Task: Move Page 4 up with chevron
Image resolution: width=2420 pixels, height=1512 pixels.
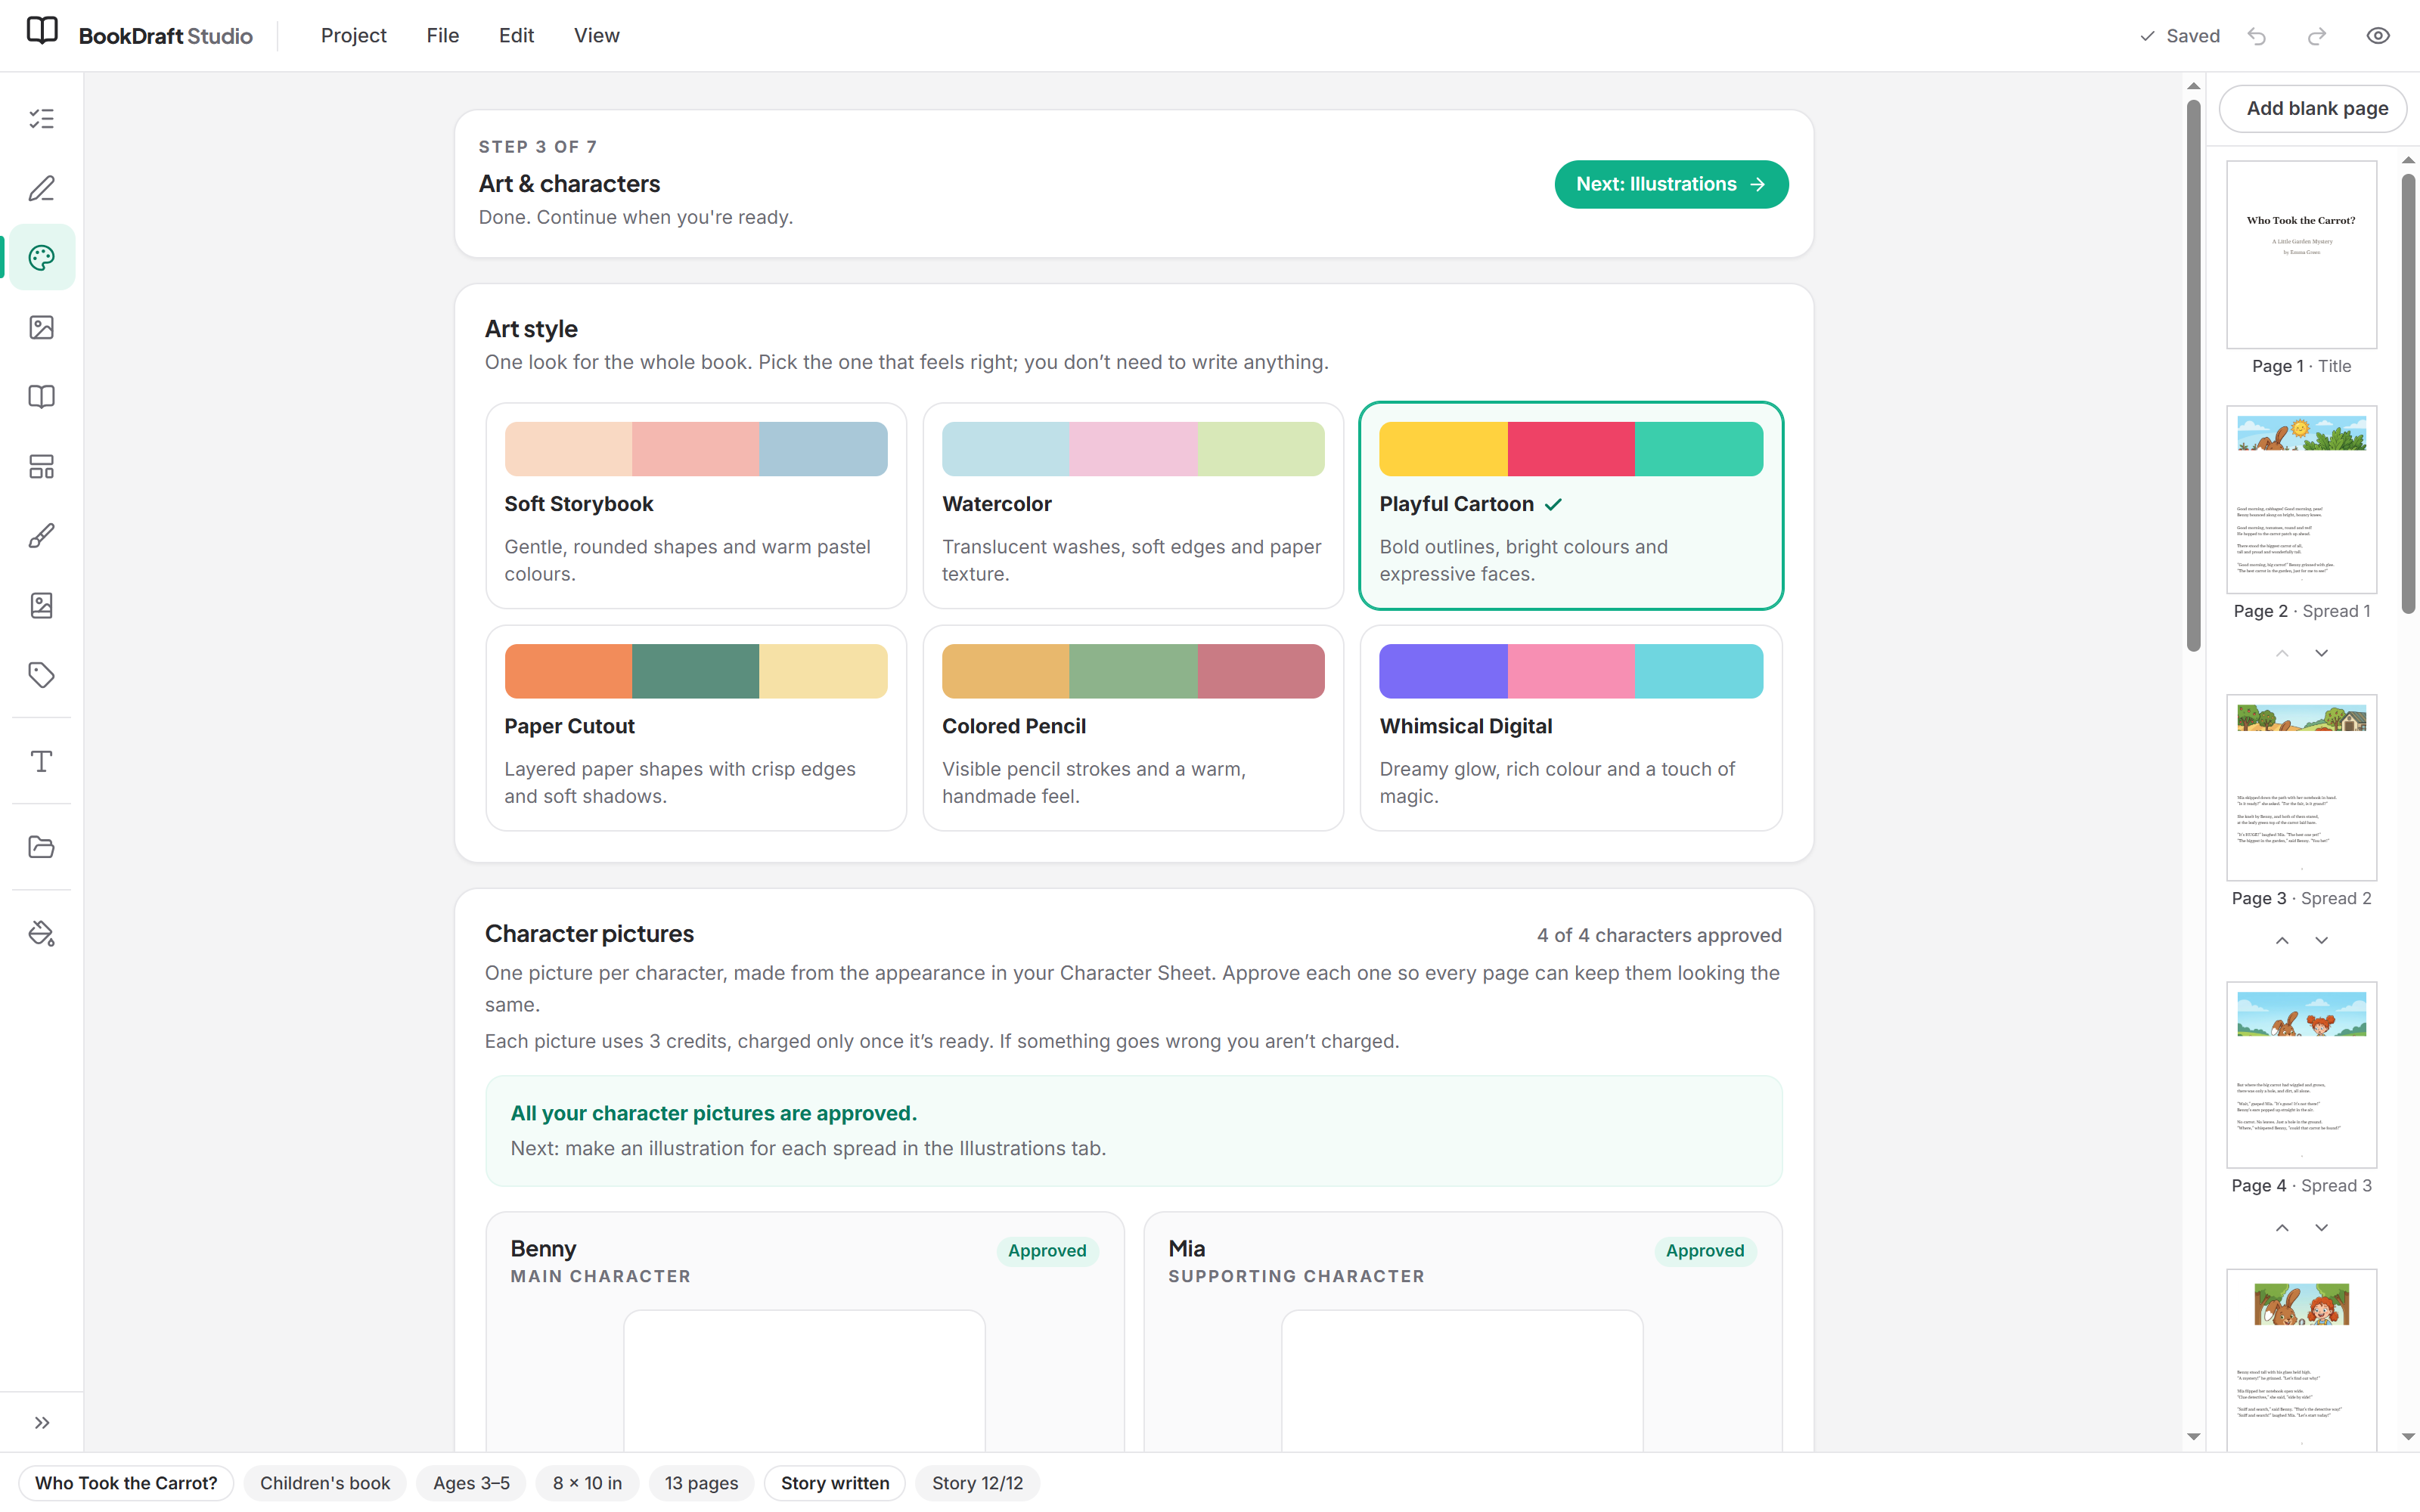Action: click(x=2282, y=1227)
